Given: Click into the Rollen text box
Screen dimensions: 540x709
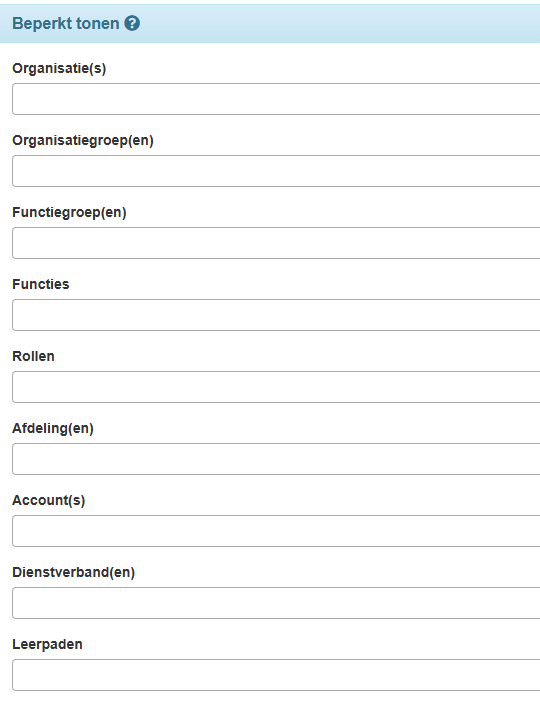Looking at the screenshot, I should 276,387.
